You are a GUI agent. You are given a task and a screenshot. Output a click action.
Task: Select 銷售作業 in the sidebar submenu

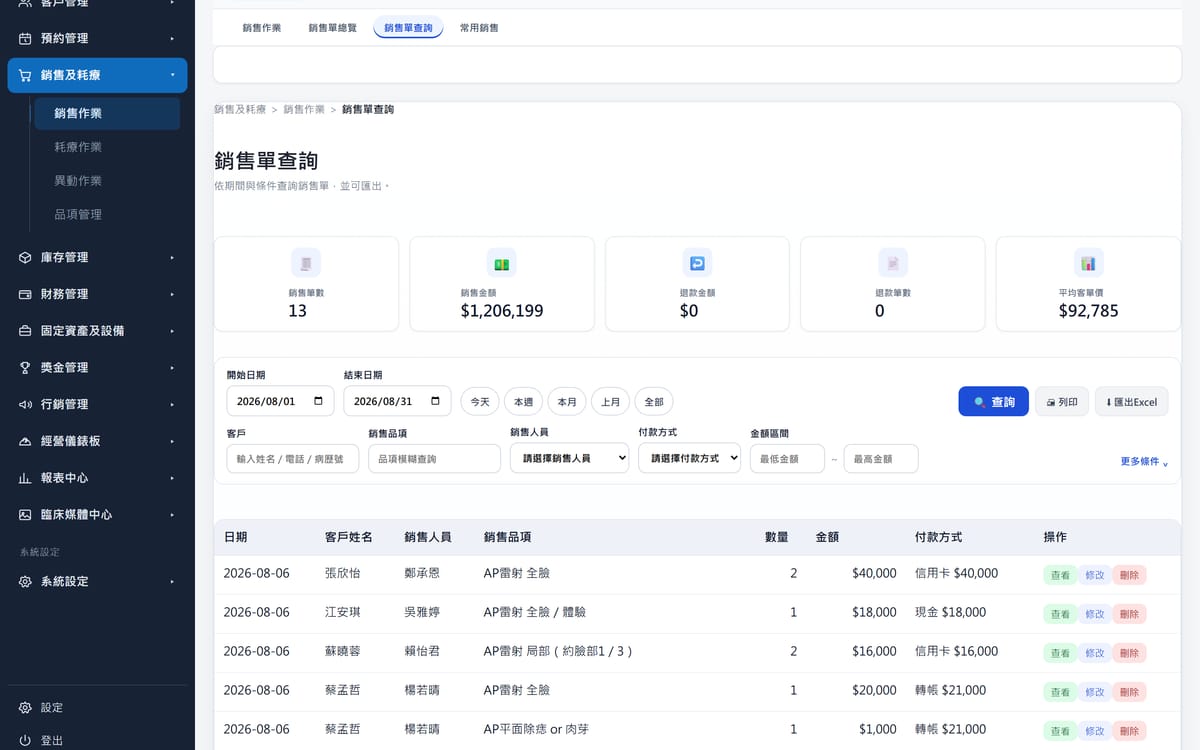107,114
